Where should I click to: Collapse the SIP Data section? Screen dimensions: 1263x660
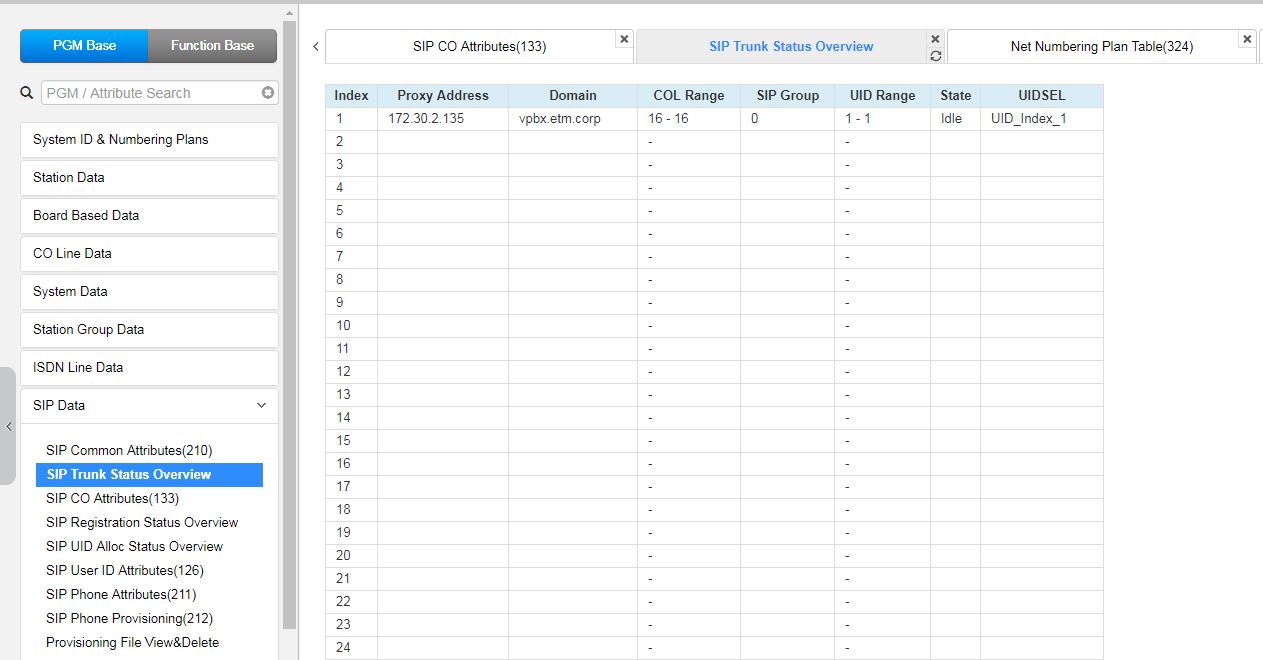[x=261, y=406]
